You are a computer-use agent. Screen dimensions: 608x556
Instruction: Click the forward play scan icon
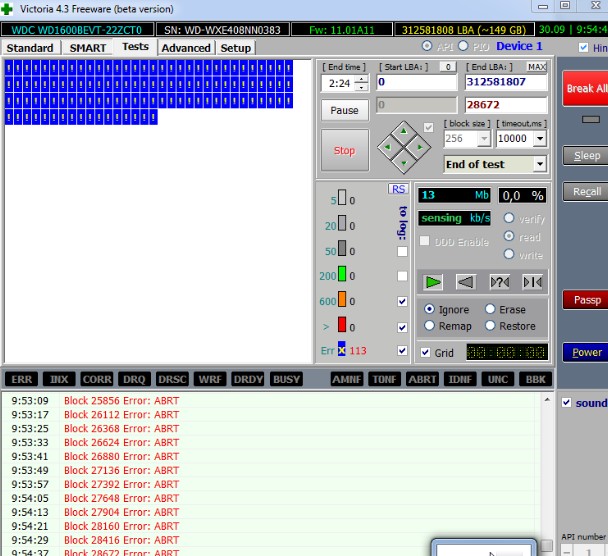[433, 282]
